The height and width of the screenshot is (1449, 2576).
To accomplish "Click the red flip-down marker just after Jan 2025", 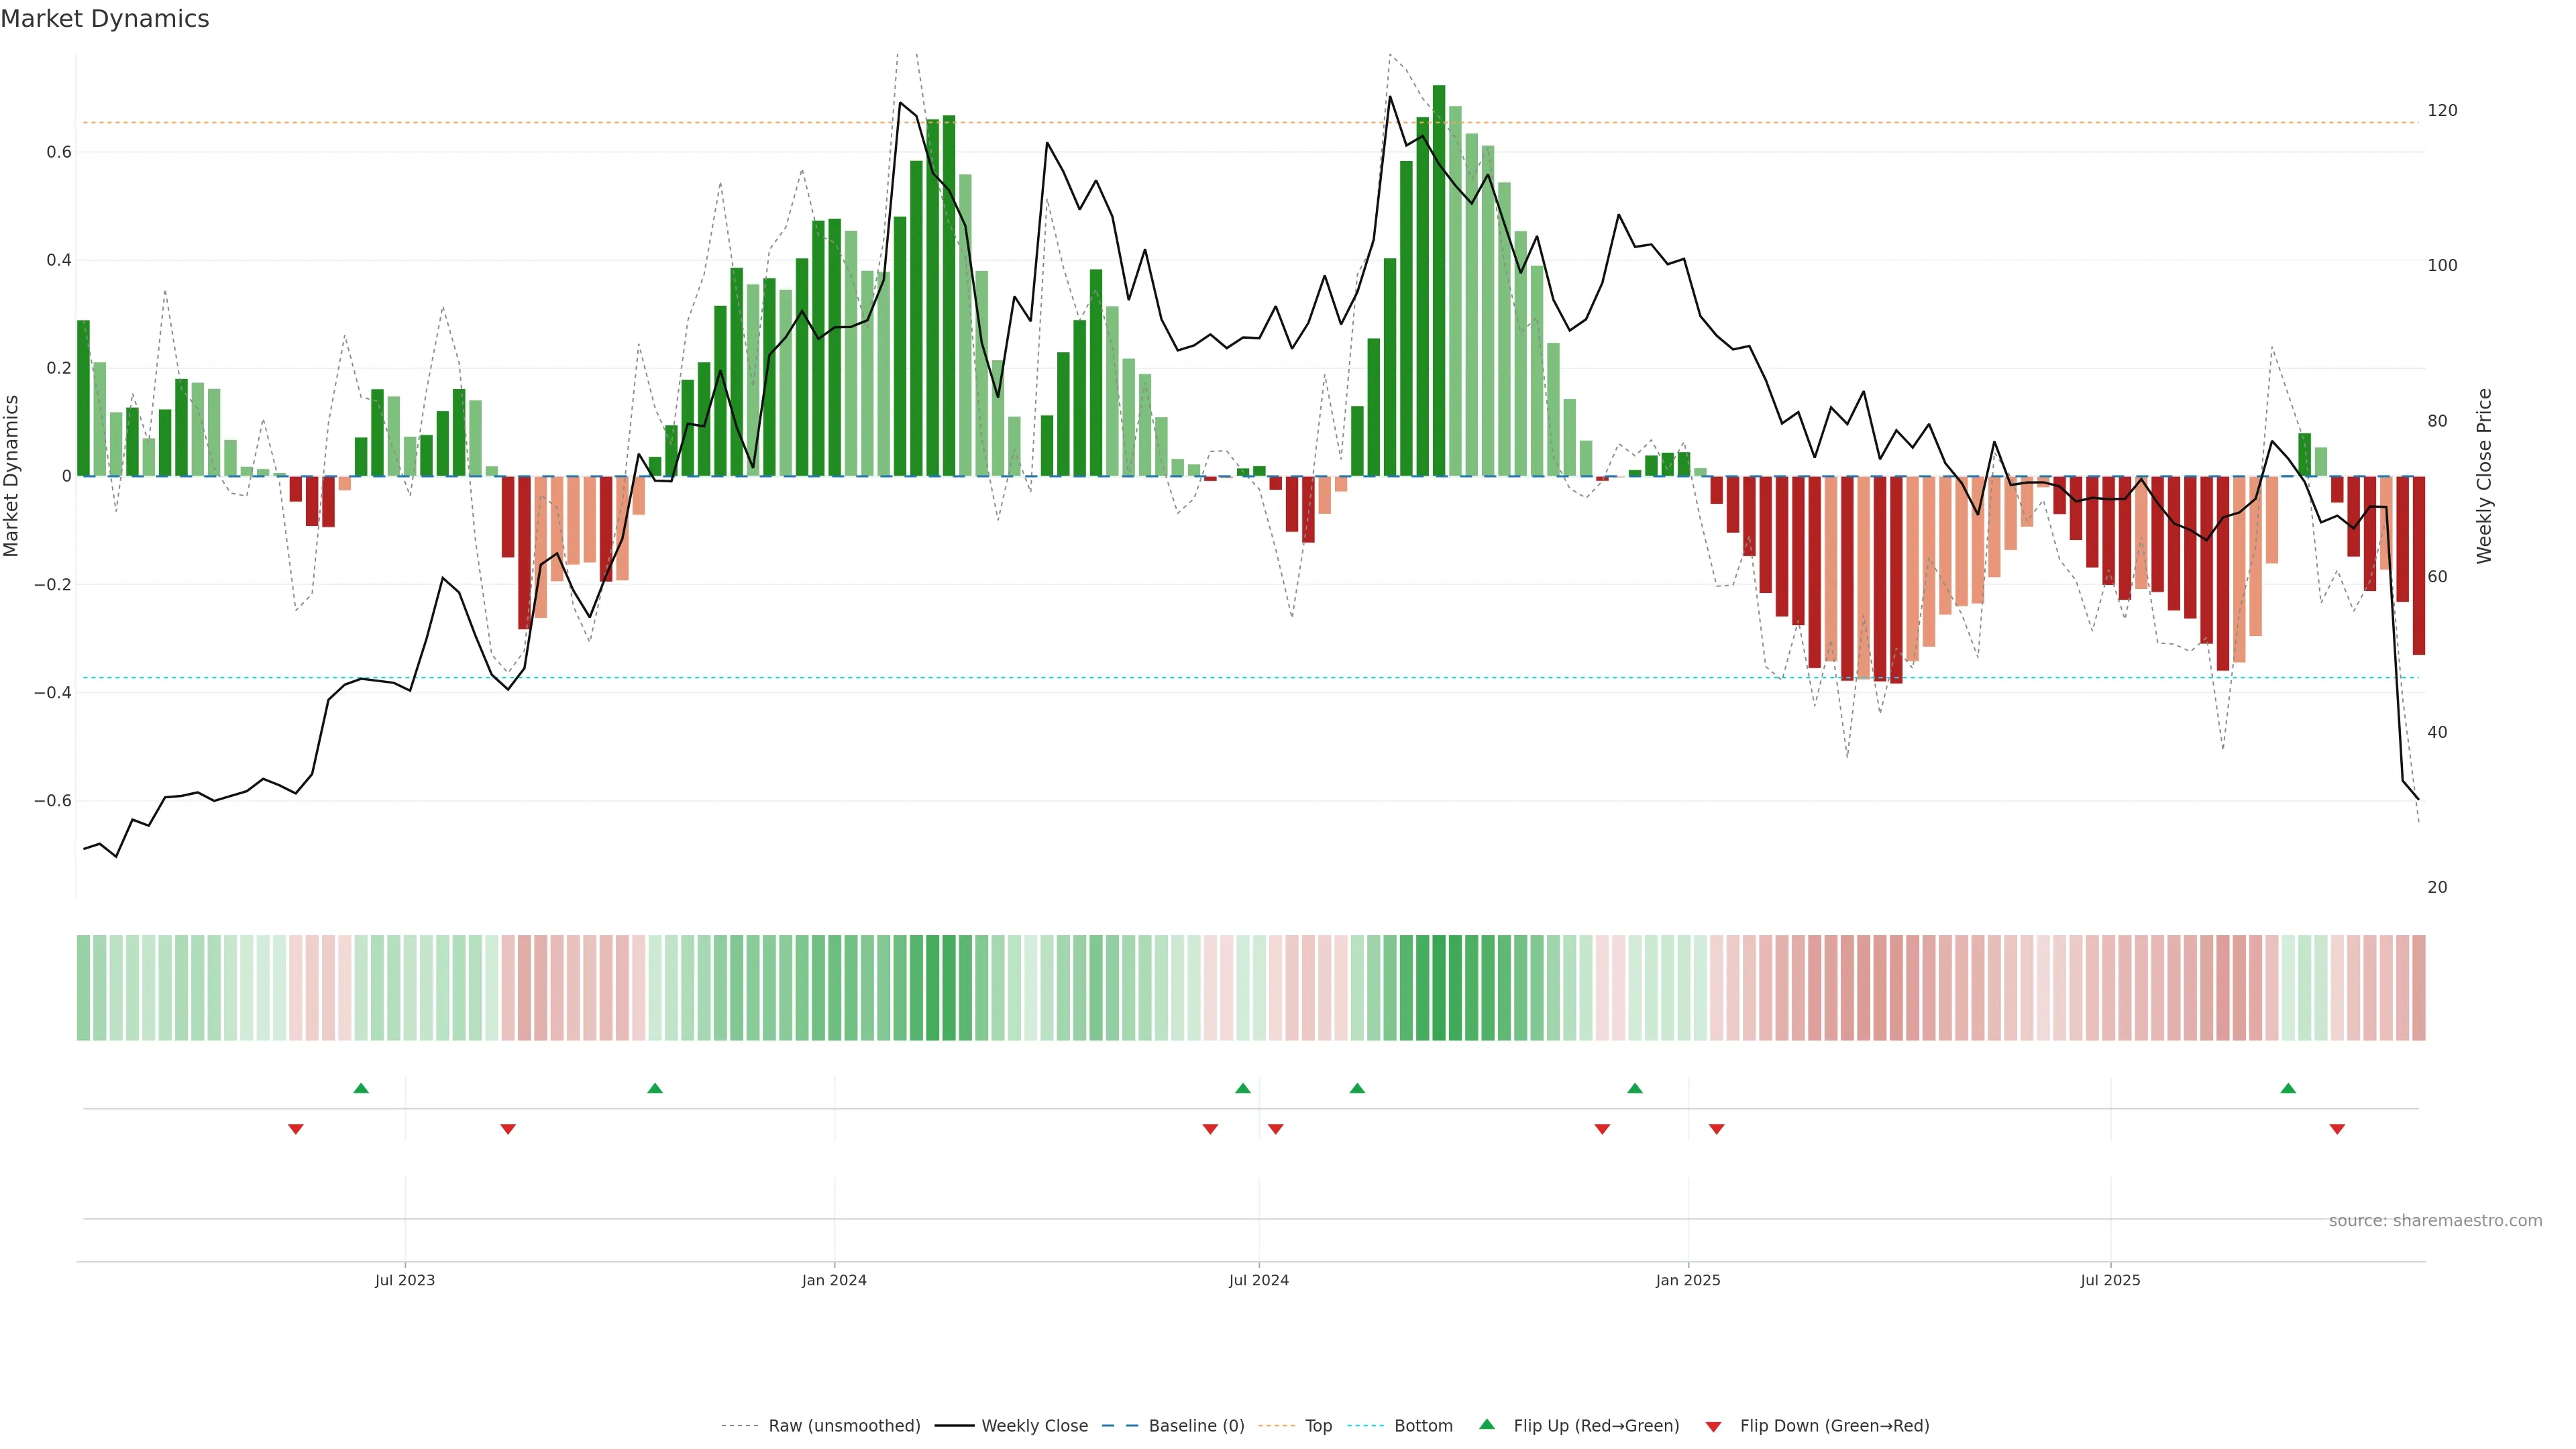I will [x=1717, y=1129].
